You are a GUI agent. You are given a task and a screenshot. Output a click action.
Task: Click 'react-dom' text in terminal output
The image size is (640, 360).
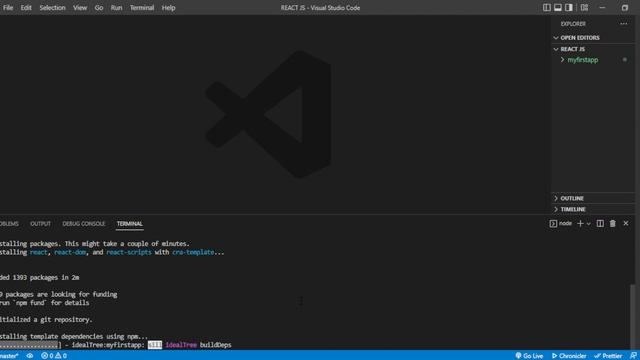click(70, 252)
